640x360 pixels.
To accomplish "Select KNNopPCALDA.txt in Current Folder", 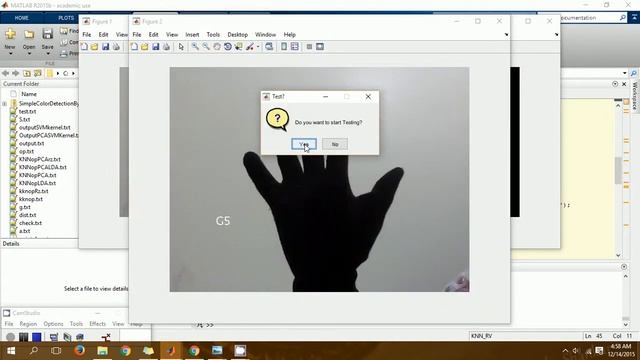I will coord(42,167).
